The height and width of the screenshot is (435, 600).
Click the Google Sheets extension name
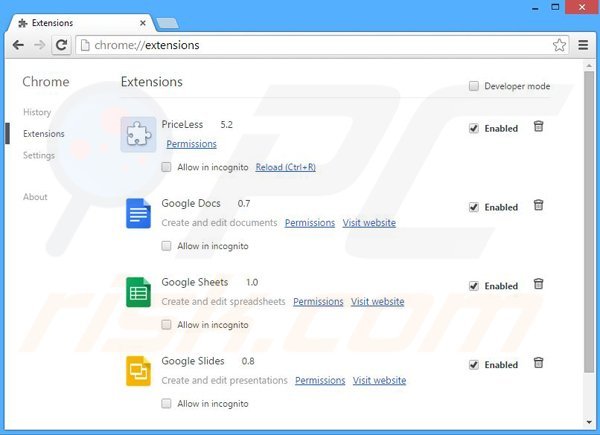[195, 282]
